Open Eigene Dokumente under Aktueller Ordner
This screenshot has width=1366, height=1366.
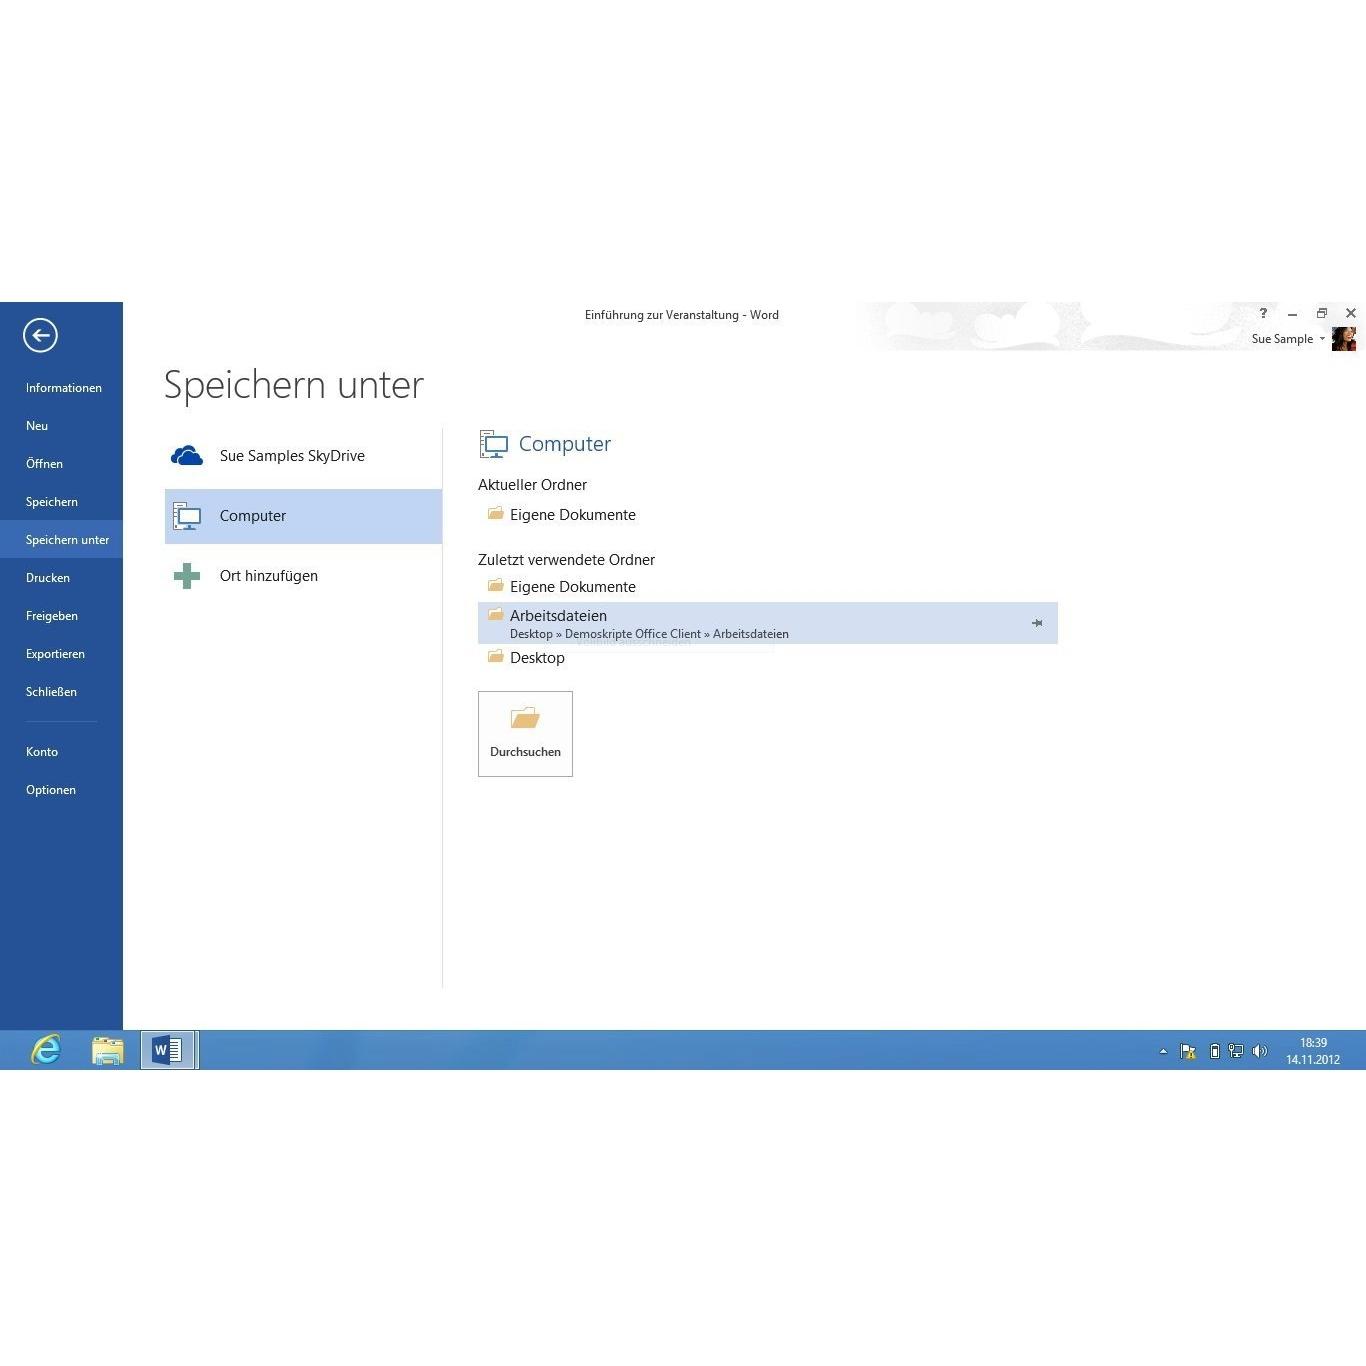point(768,515)
